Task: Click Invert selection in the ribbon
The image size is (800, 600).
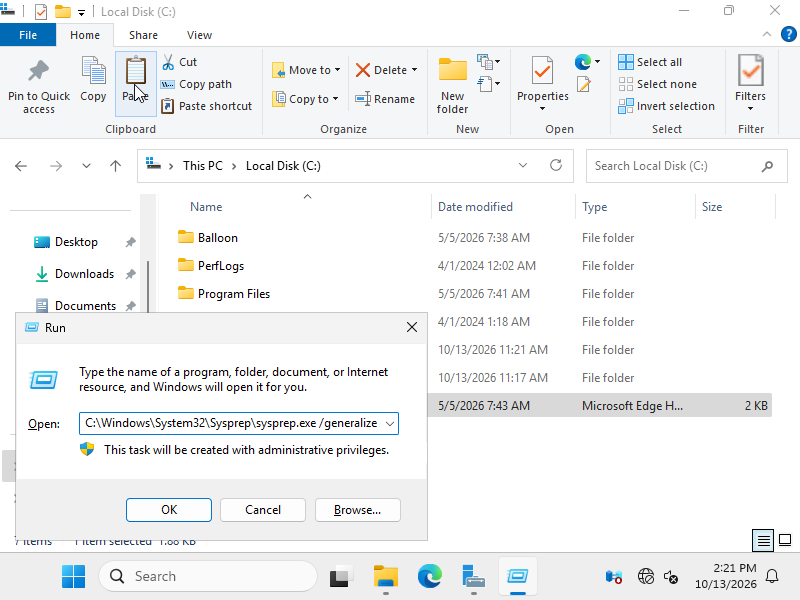Action: click(666, 106)
